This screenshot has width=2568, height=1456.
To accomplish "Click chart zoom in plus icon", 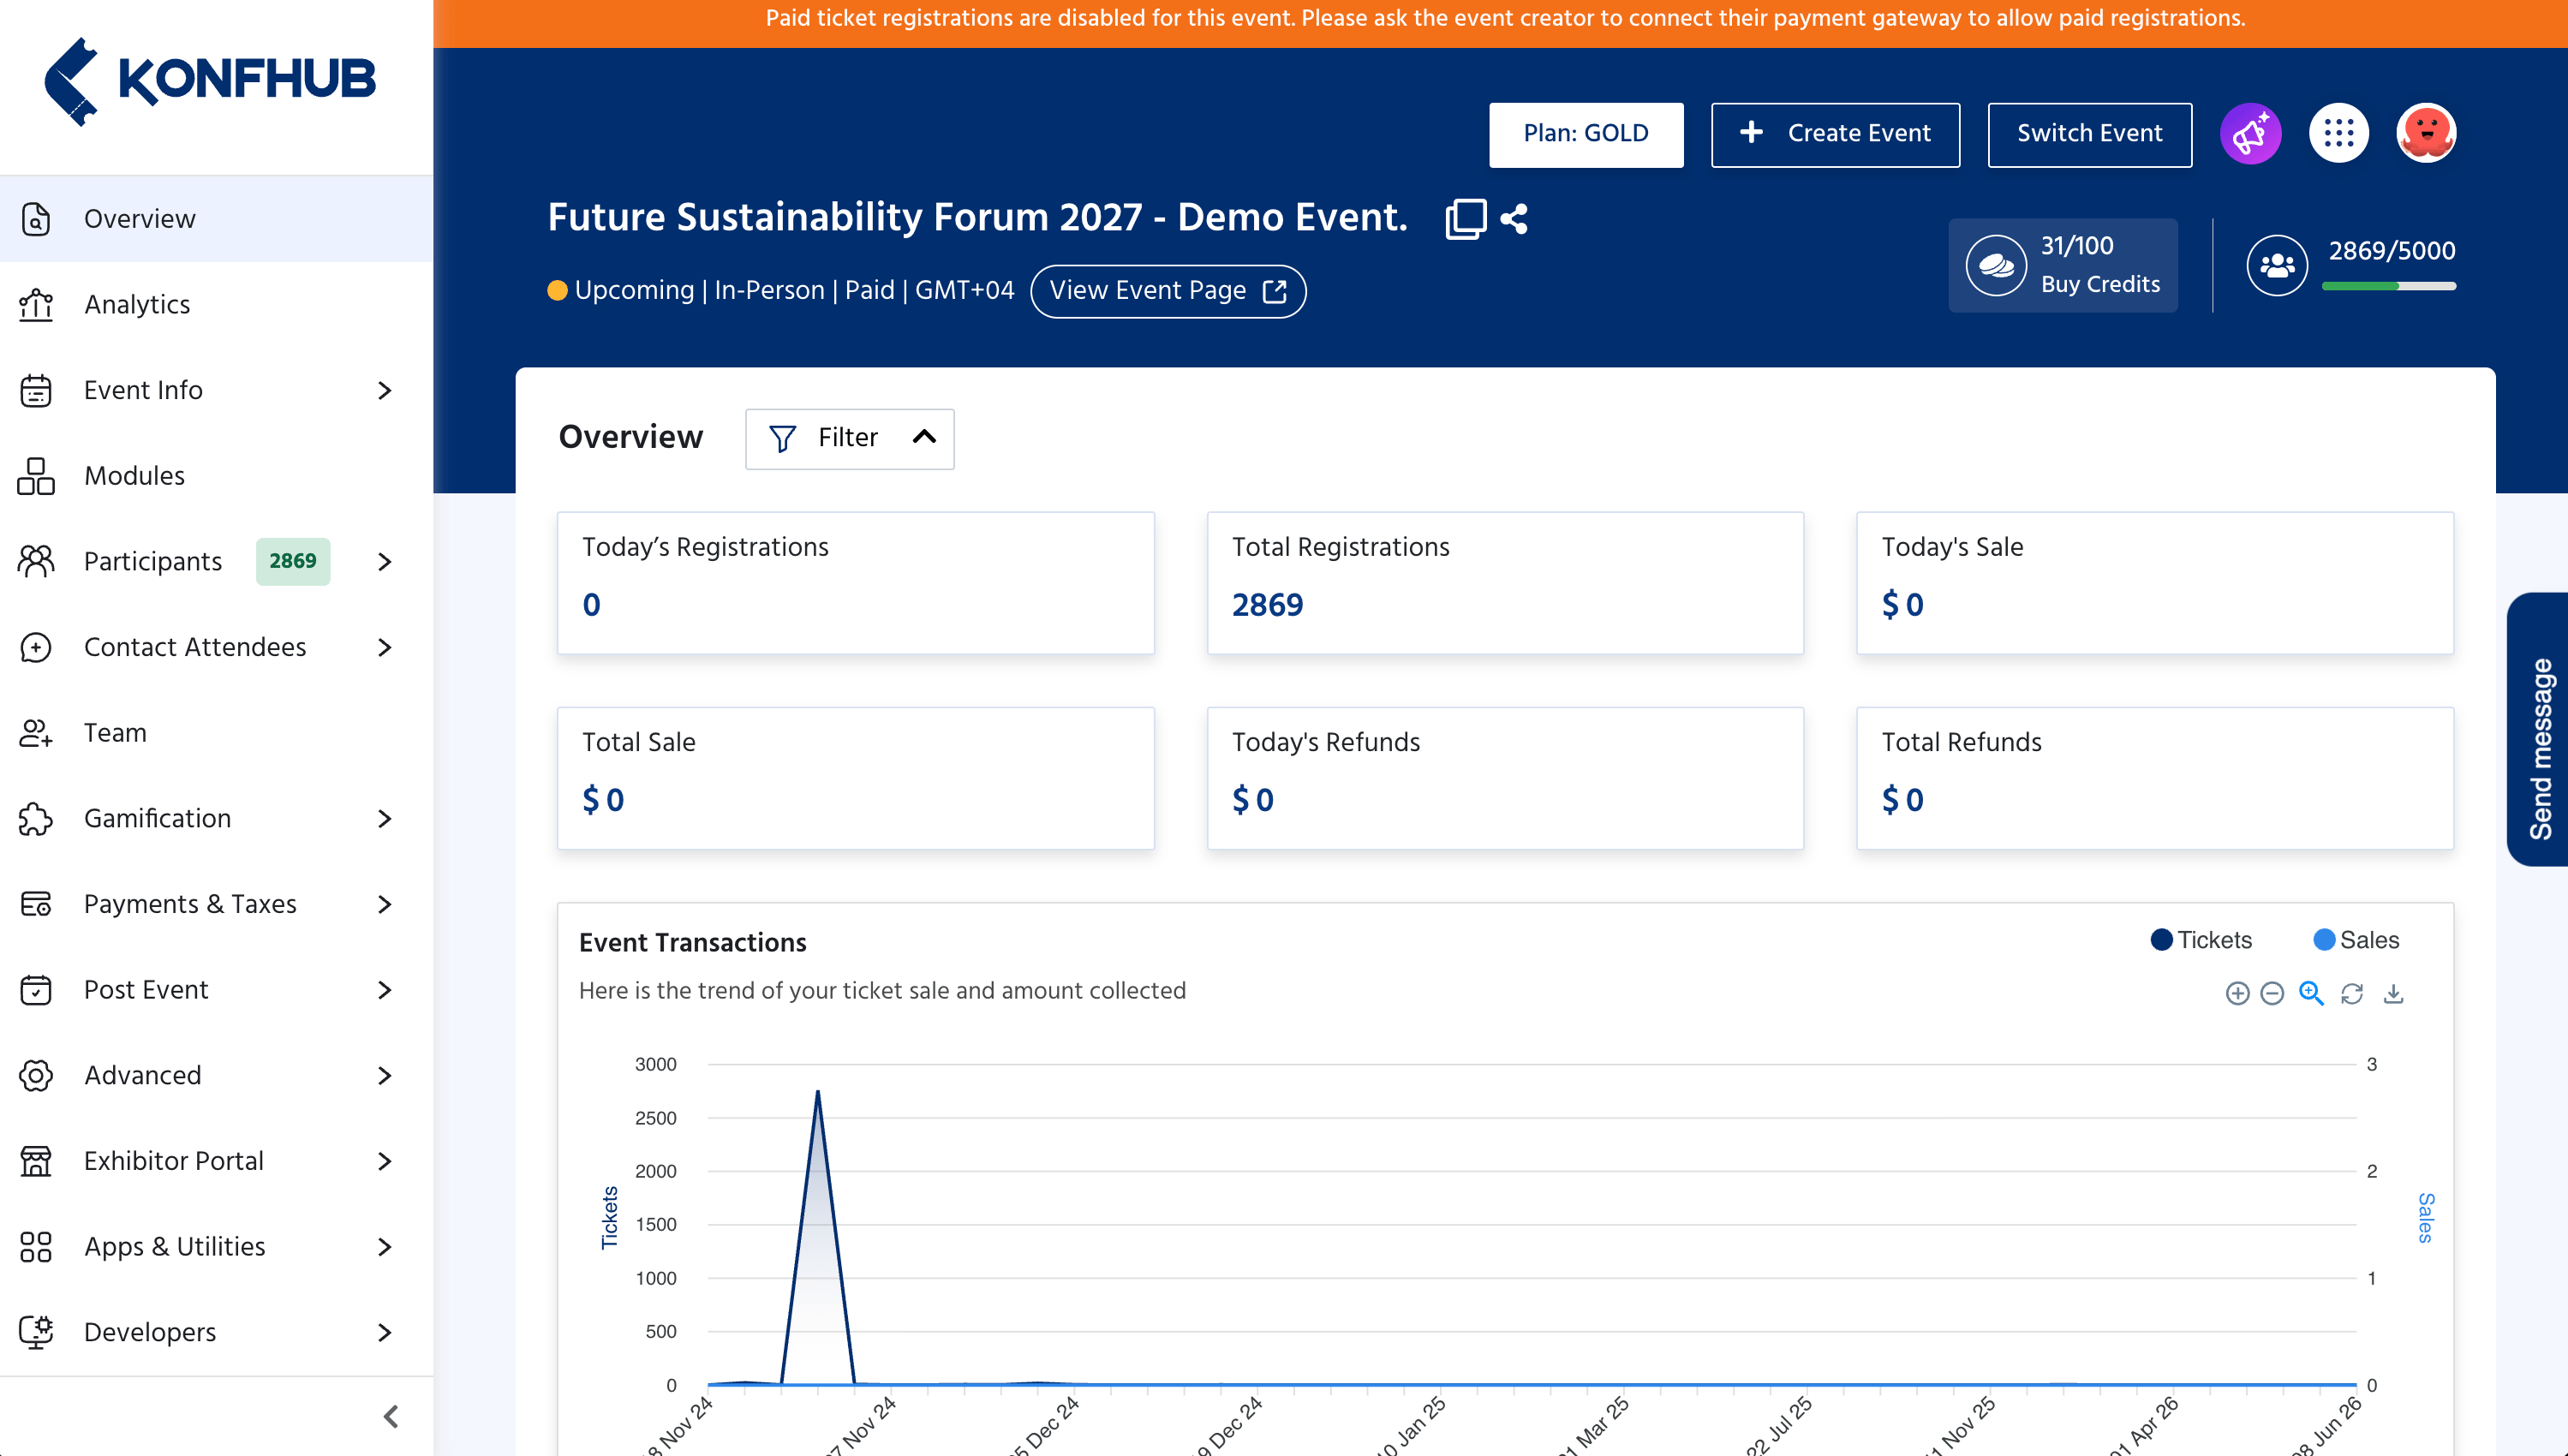I will point(2238,993).
